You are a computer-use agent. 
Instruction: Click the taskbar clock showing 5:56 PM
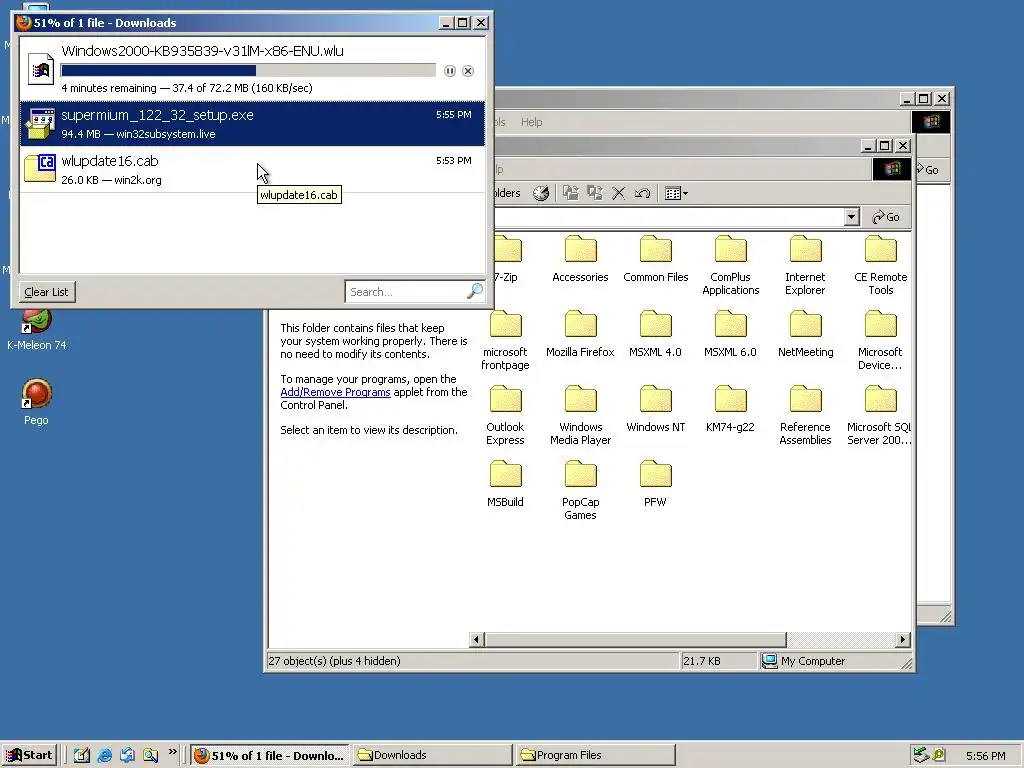(x=985, y=756)
